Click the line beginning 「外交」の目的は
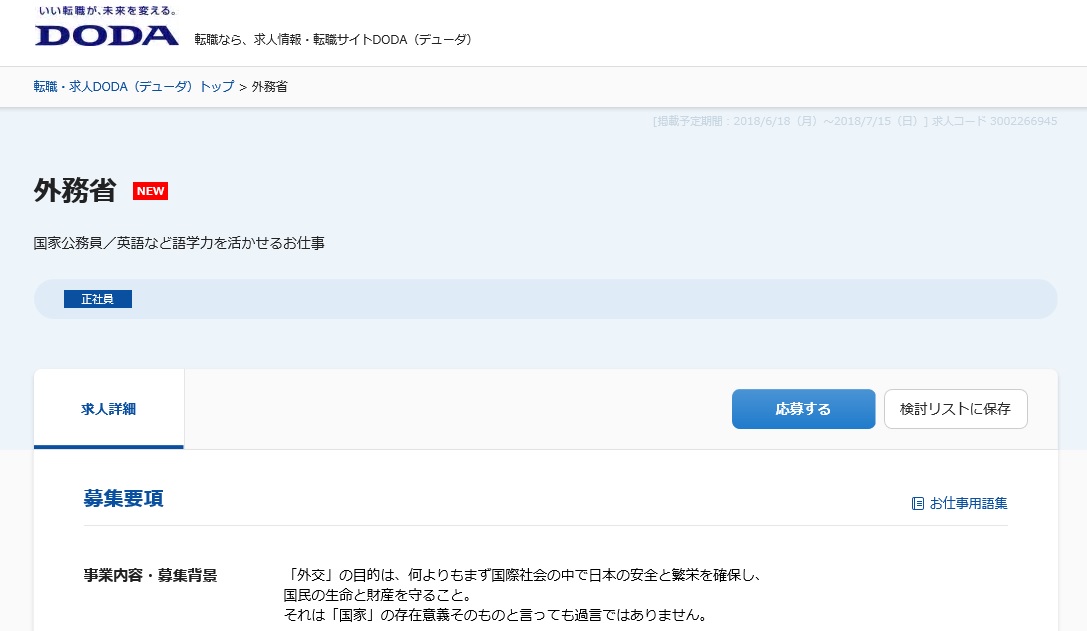This screenshot has height=631, width=1087. [x=523, y=576]
